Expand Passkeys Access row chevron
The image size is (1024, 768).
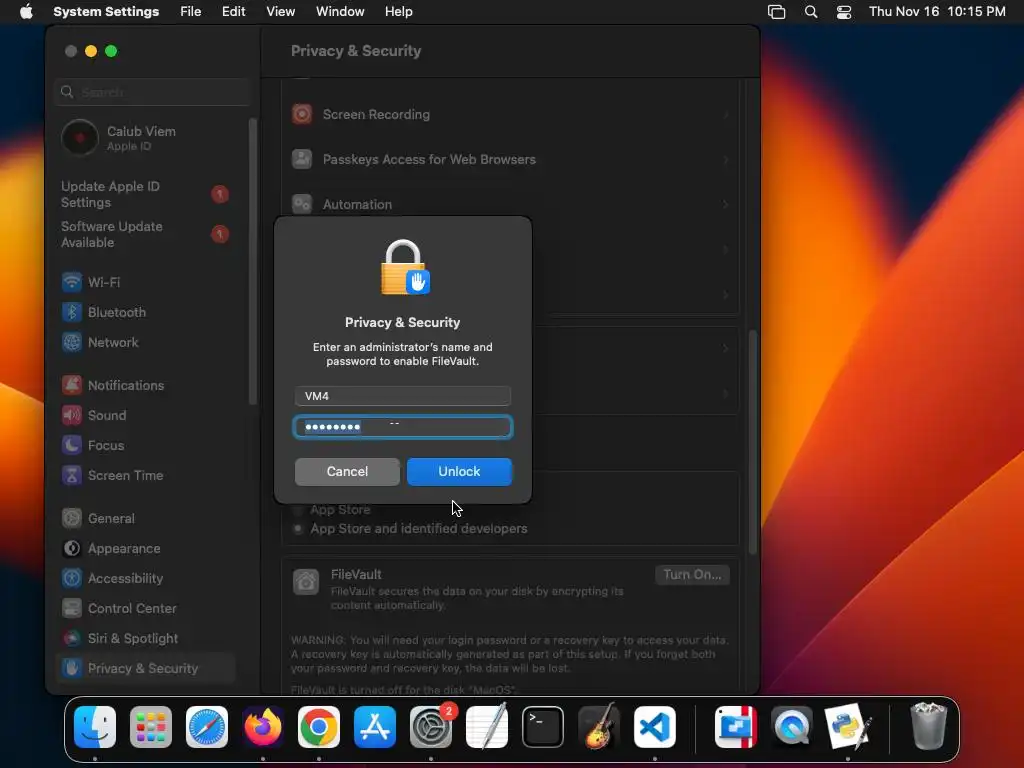(x=726, y=159)
